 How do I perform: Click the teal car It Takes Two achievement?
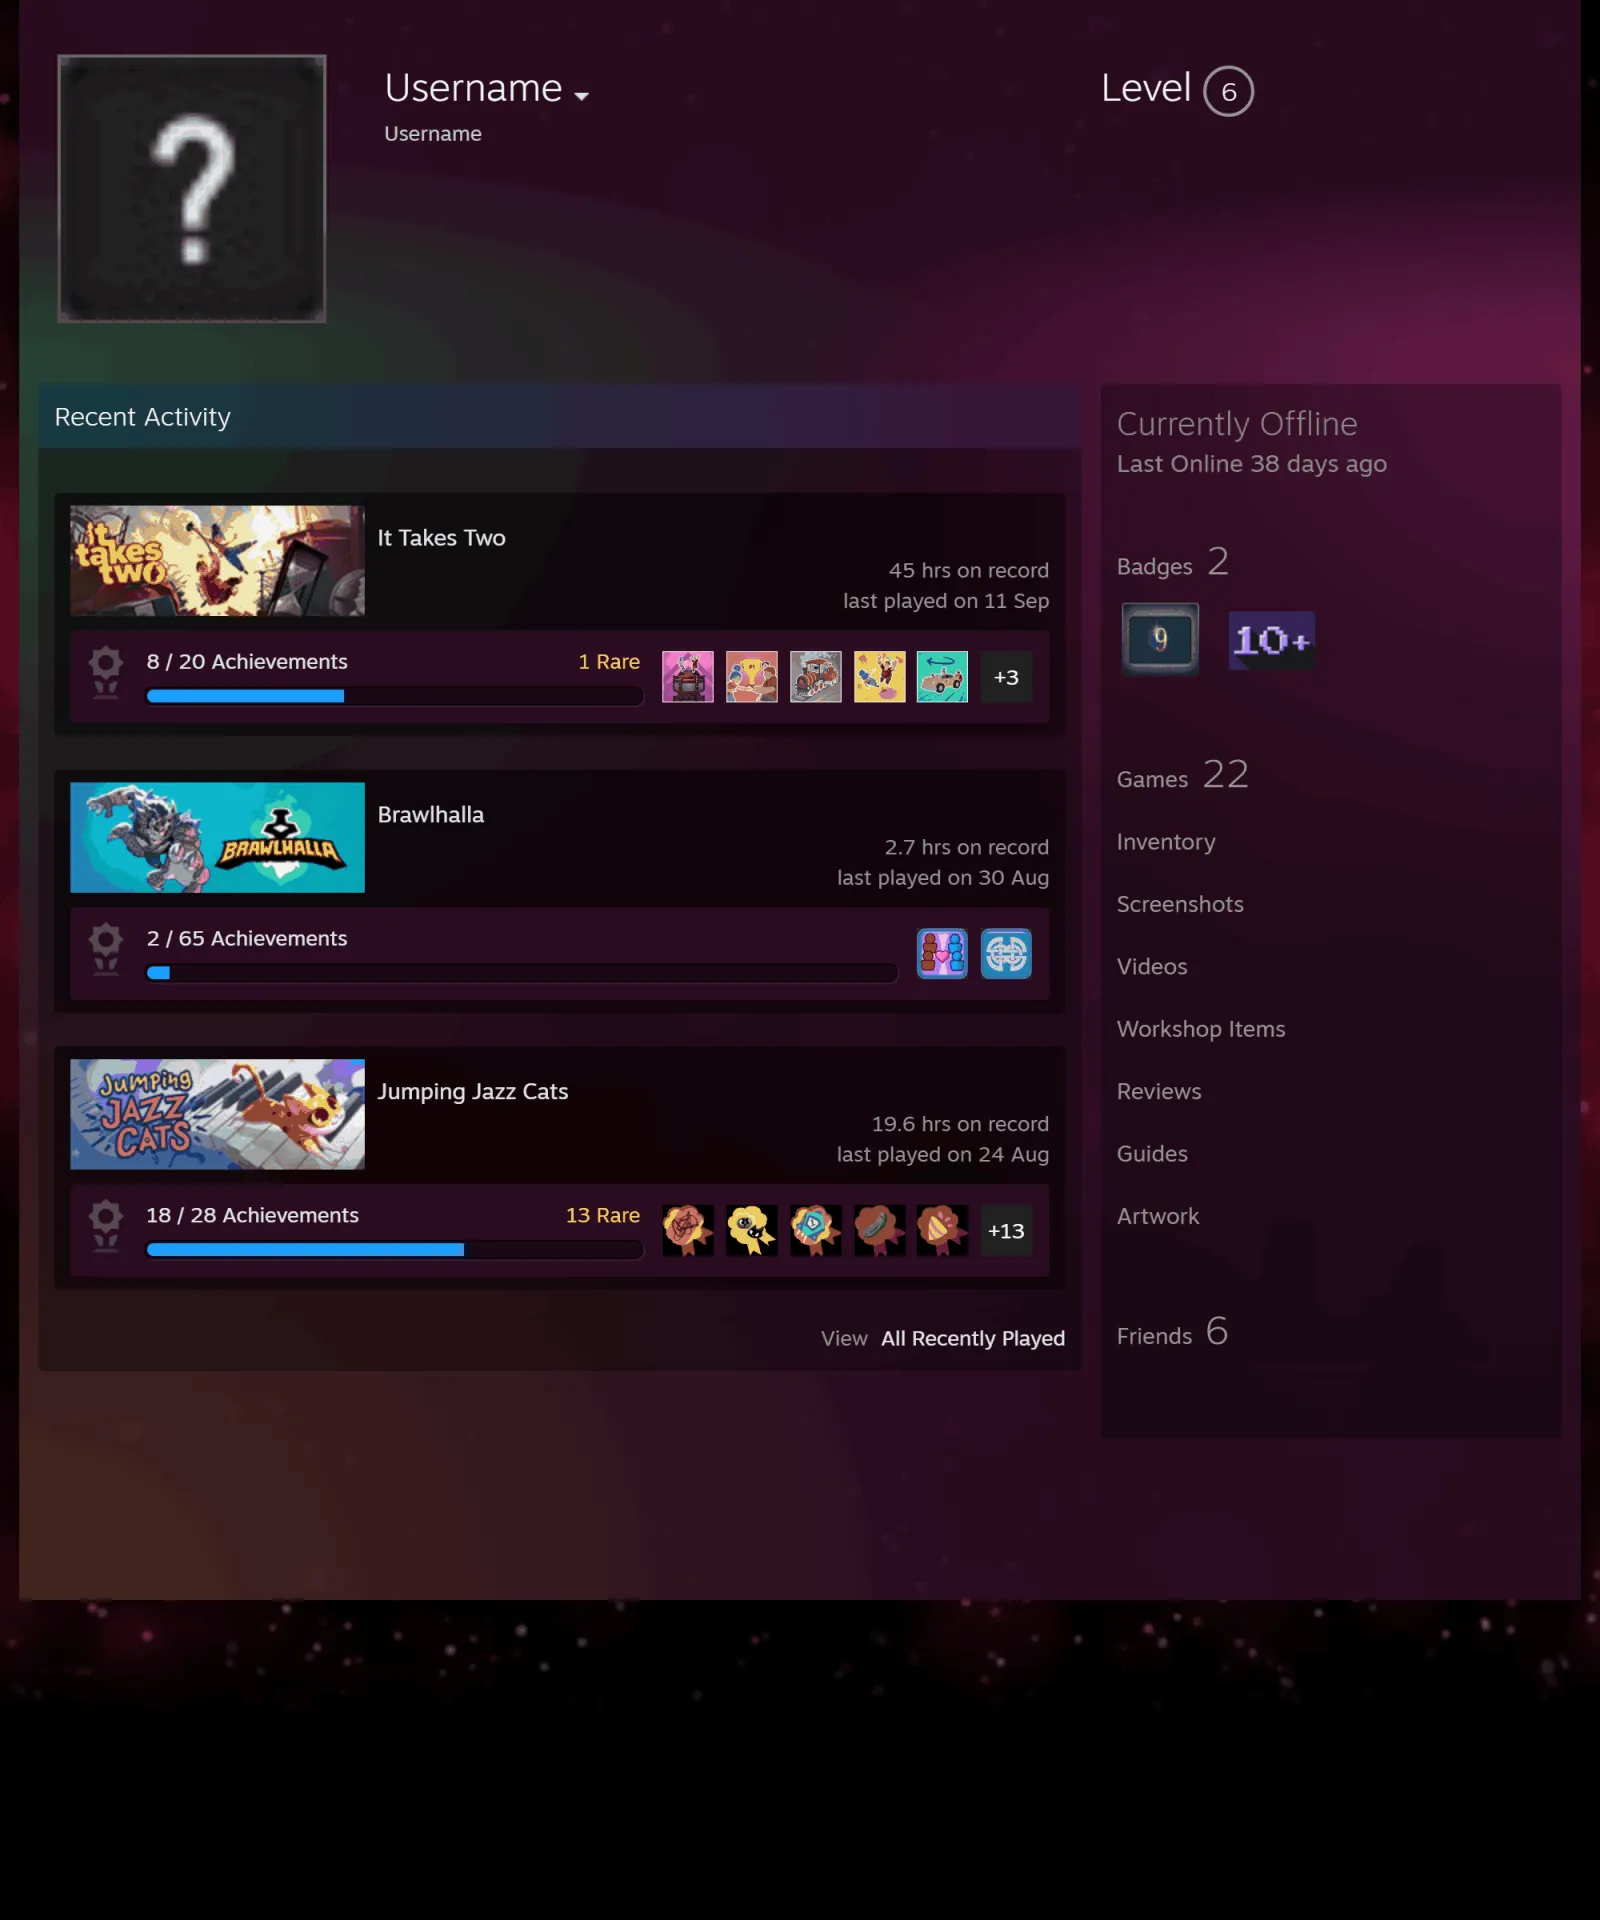[942, 677]
